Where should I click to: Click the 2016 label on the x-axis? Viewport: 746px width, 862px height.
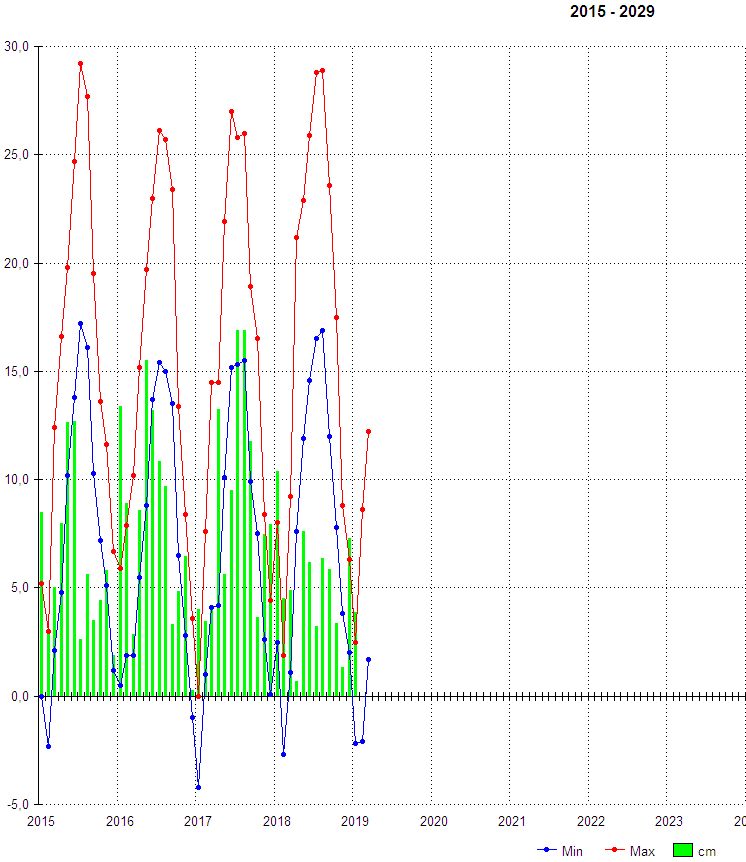(x=119, y=821)
